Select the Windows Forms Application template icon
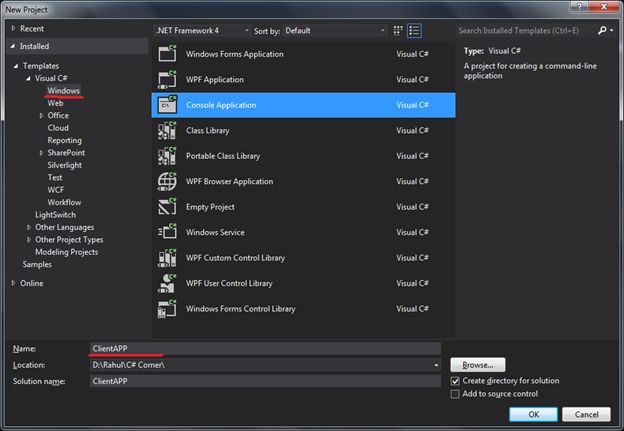This screenshot has width=624, height=431. pyautogui.click(x=167, y=54)
